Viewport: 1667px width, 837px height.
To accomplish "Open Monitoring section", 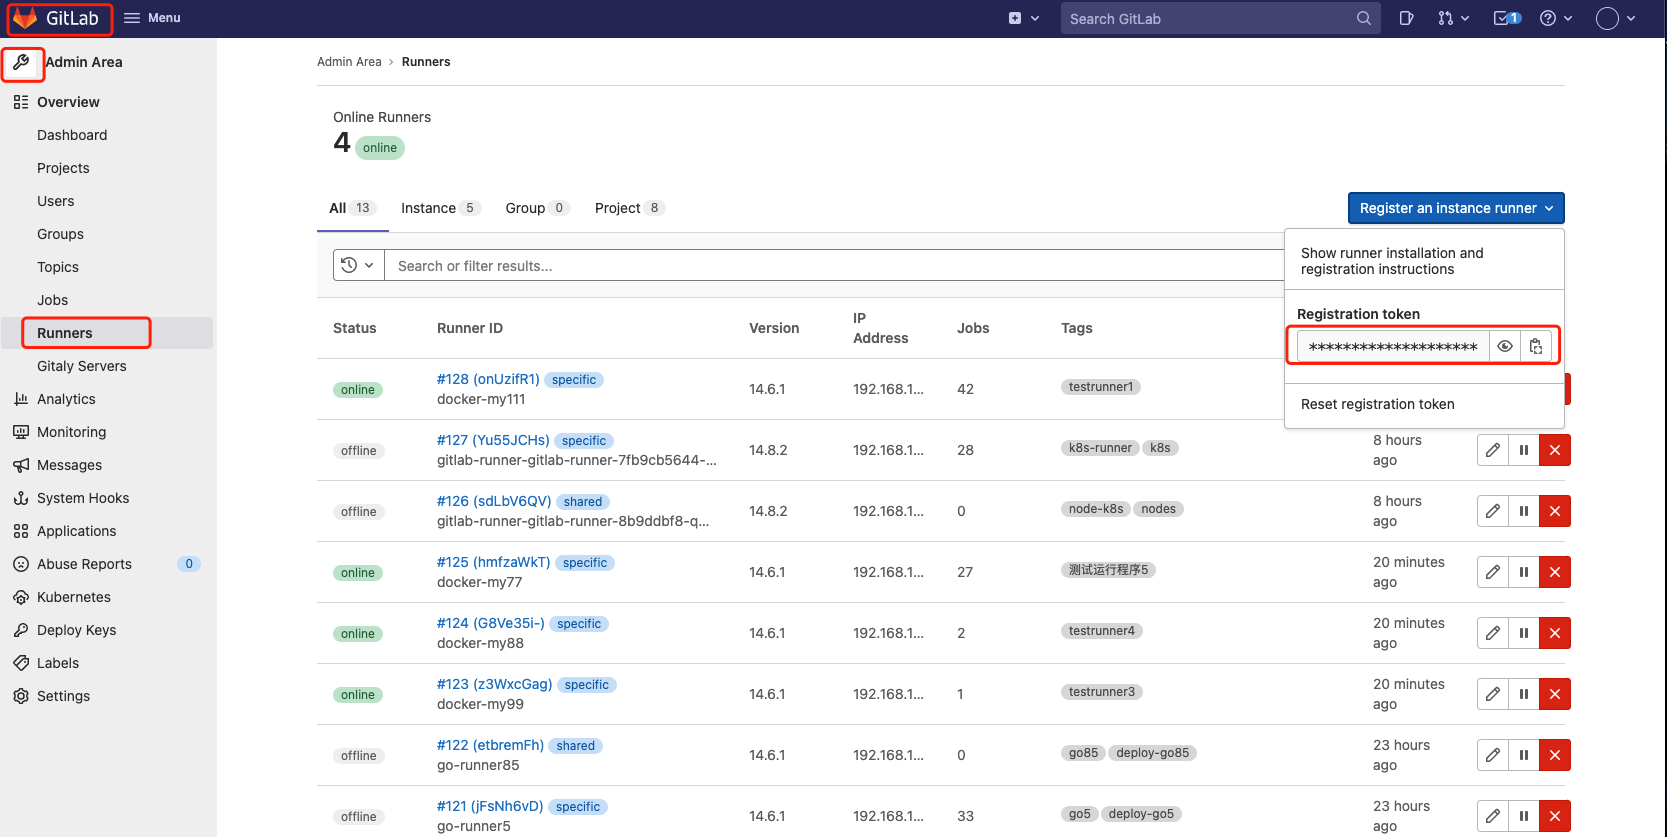I will click(x=71, y=432).
